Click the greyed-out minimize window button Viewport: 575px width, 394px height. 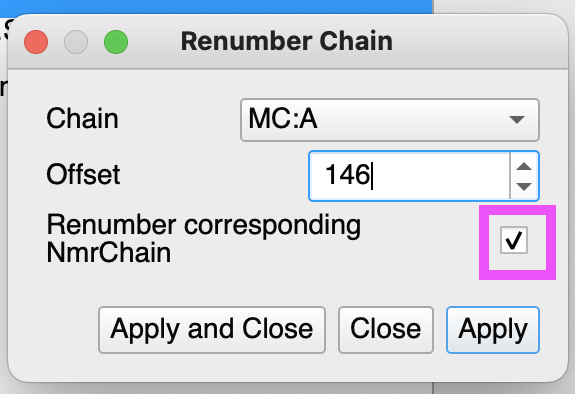click(76, 42)
